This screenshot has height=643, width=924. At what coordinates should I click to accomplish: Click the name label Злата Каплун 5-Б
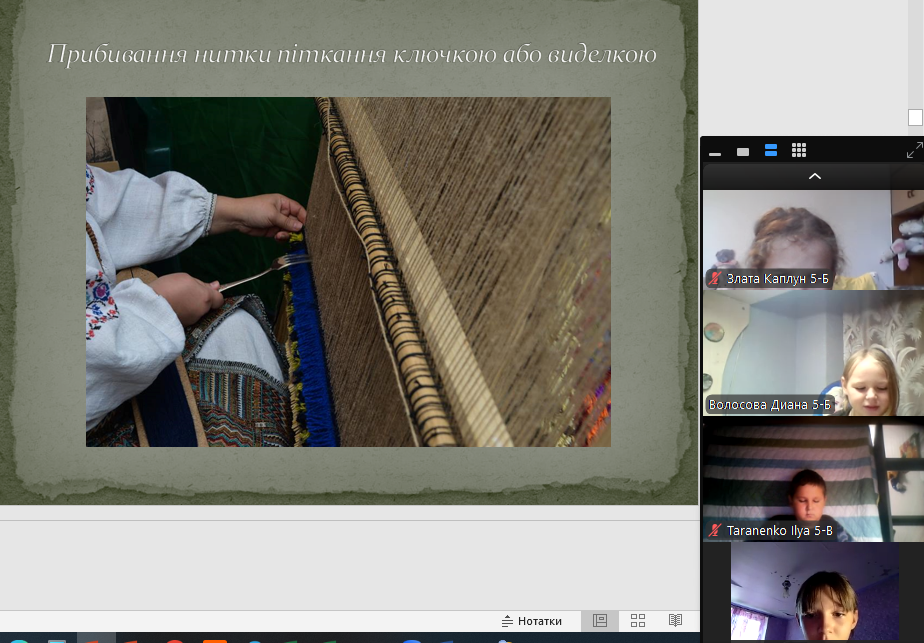777,278
